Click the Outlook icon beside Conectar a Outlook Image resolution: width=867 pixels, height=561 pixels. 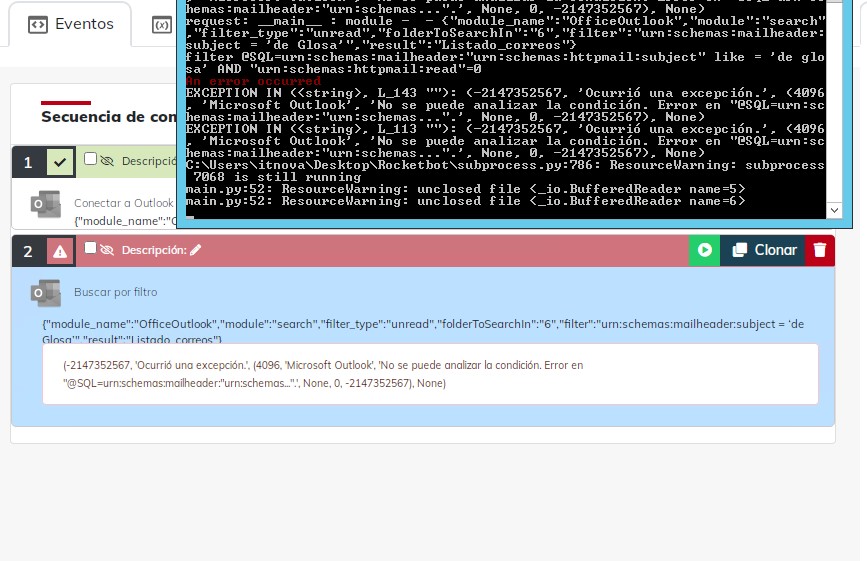click(x=46, y=203)
